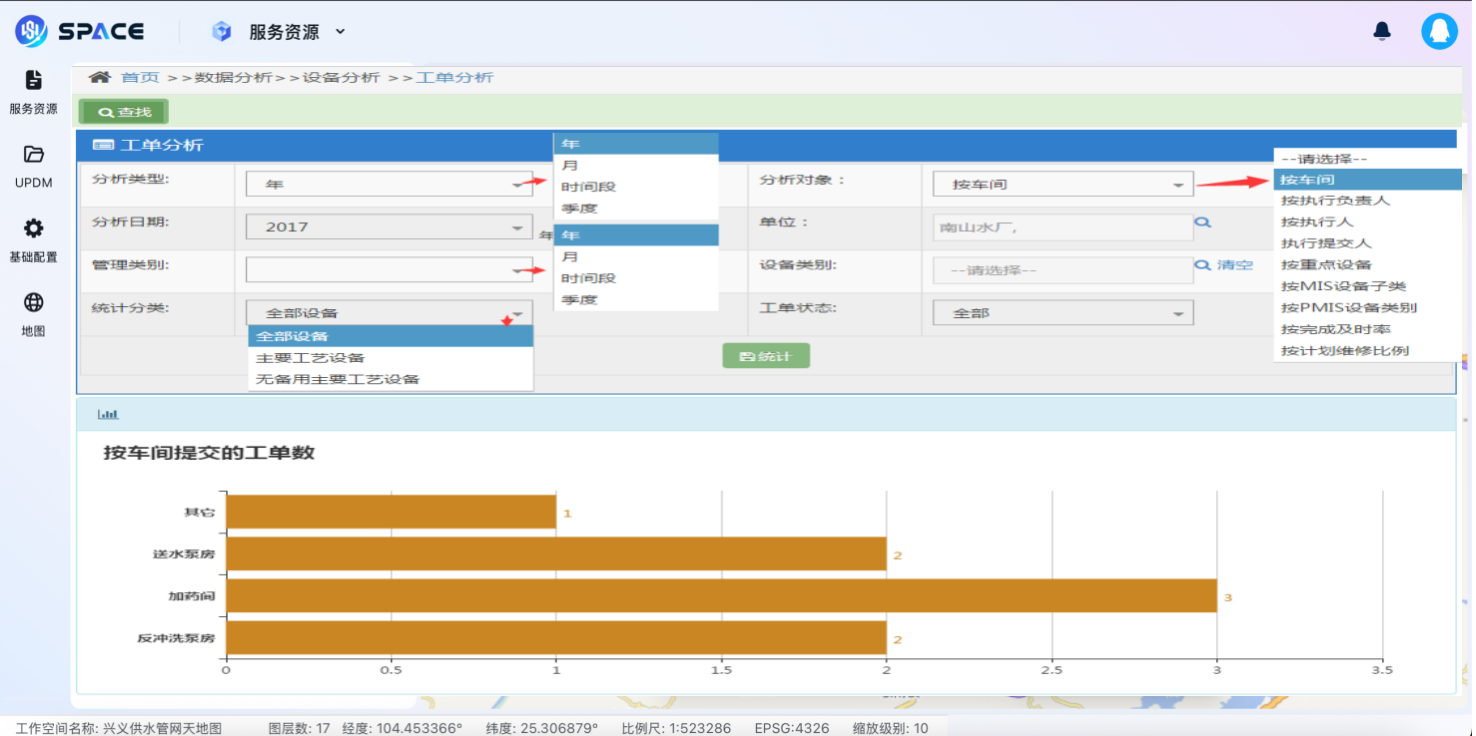The image size is (1476, 736).
Task: Click the 单位 input field
Action: (x=1062, y=227)
